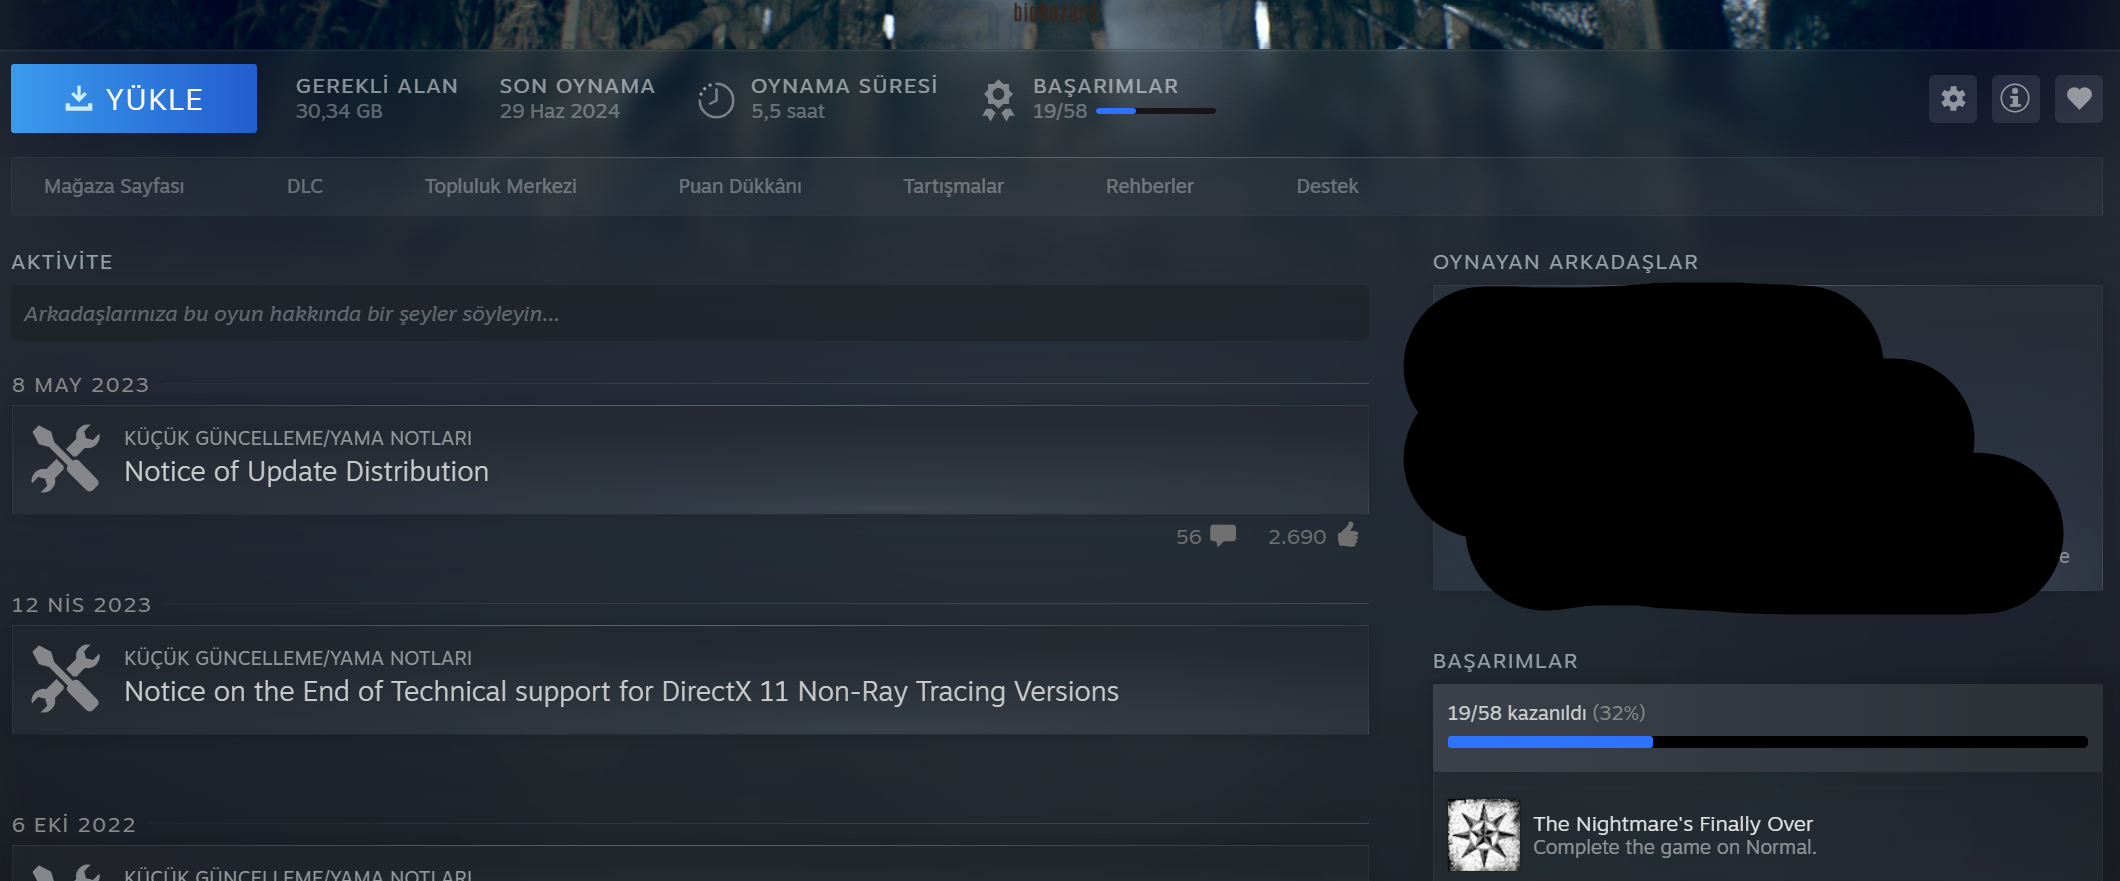2120x881 pixels.
Task: Click 'Complete the game on Normal.' description
Action: click(x=1675, y=847)
